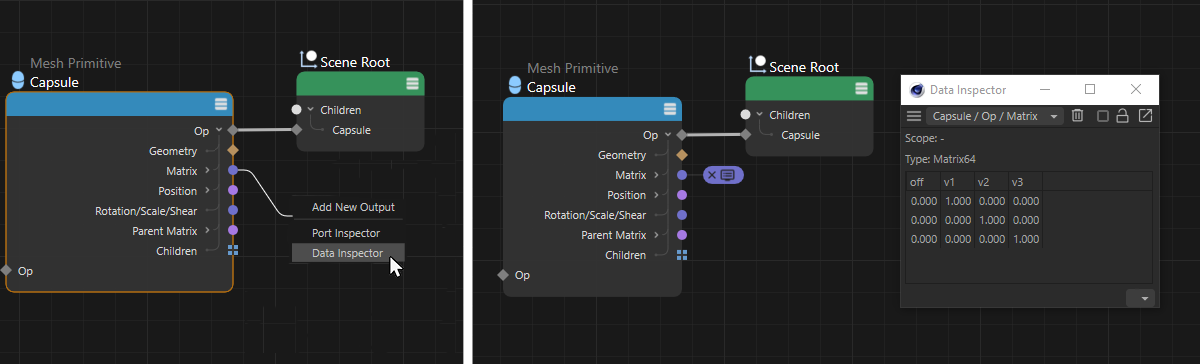Collapse the Children chevron on Scene Root near the context menu
The image size is (1200, 364).
[x=310, y=110]
